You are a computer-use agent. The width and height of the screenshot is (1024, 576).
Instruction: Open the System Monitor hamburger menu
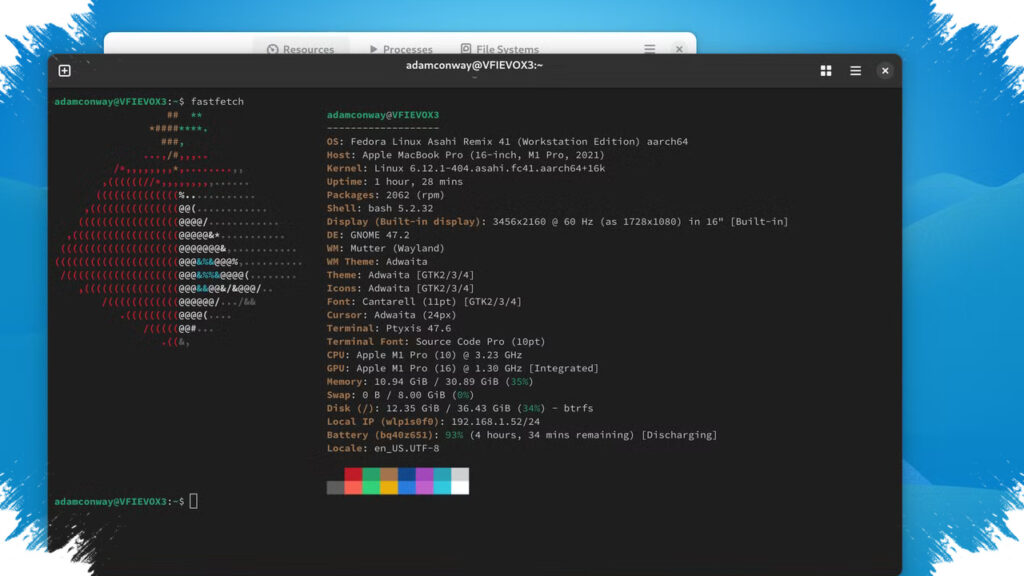coord(649,49)
